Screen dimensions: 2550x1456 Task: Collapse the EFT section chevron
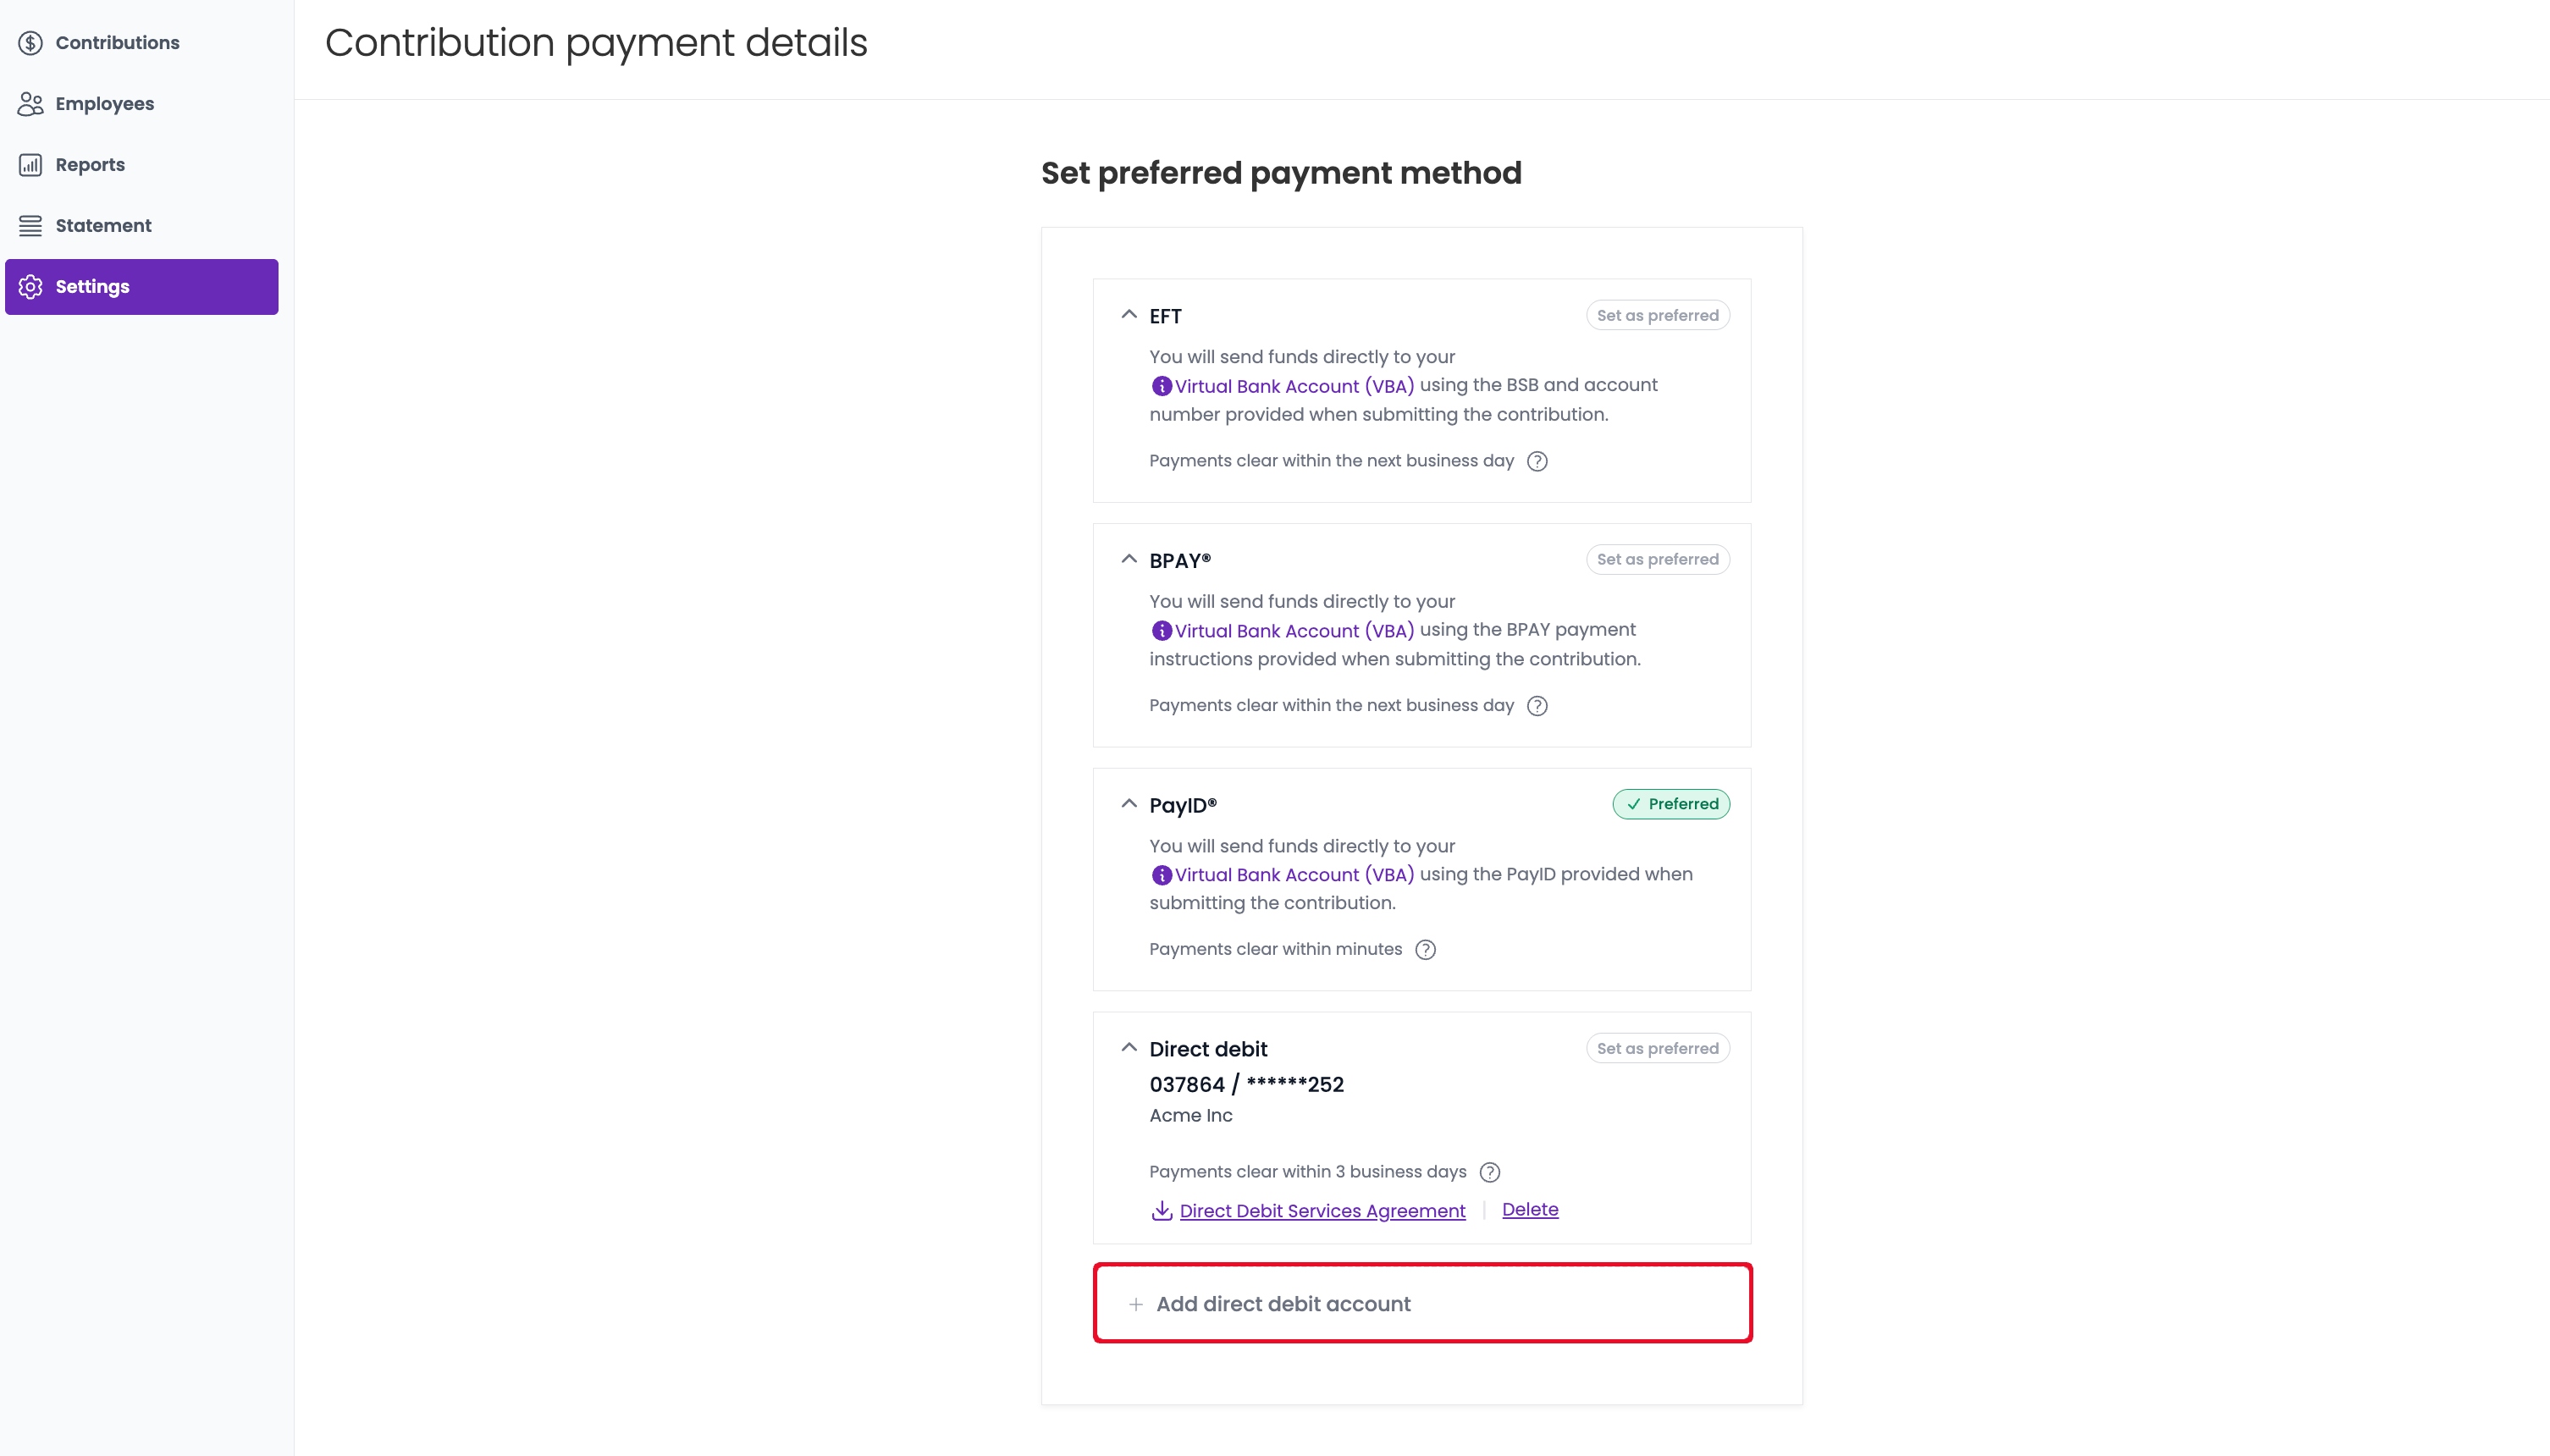click(x=1129, y=314)
